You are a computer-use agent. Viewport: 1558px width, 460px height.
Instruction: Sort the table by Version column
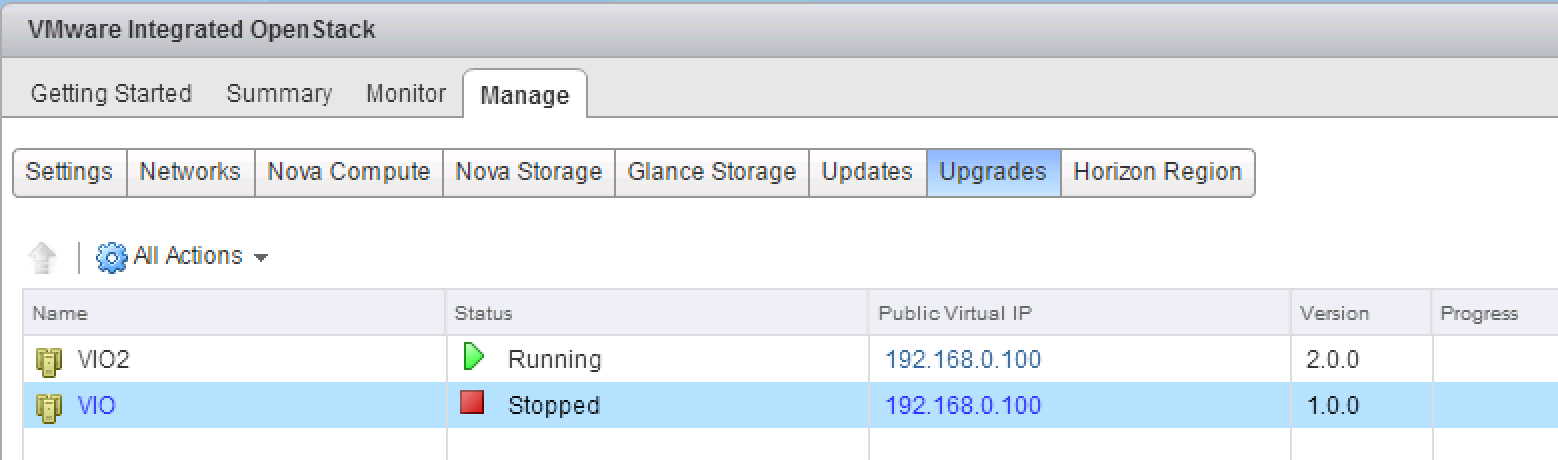click(1334, 314)
